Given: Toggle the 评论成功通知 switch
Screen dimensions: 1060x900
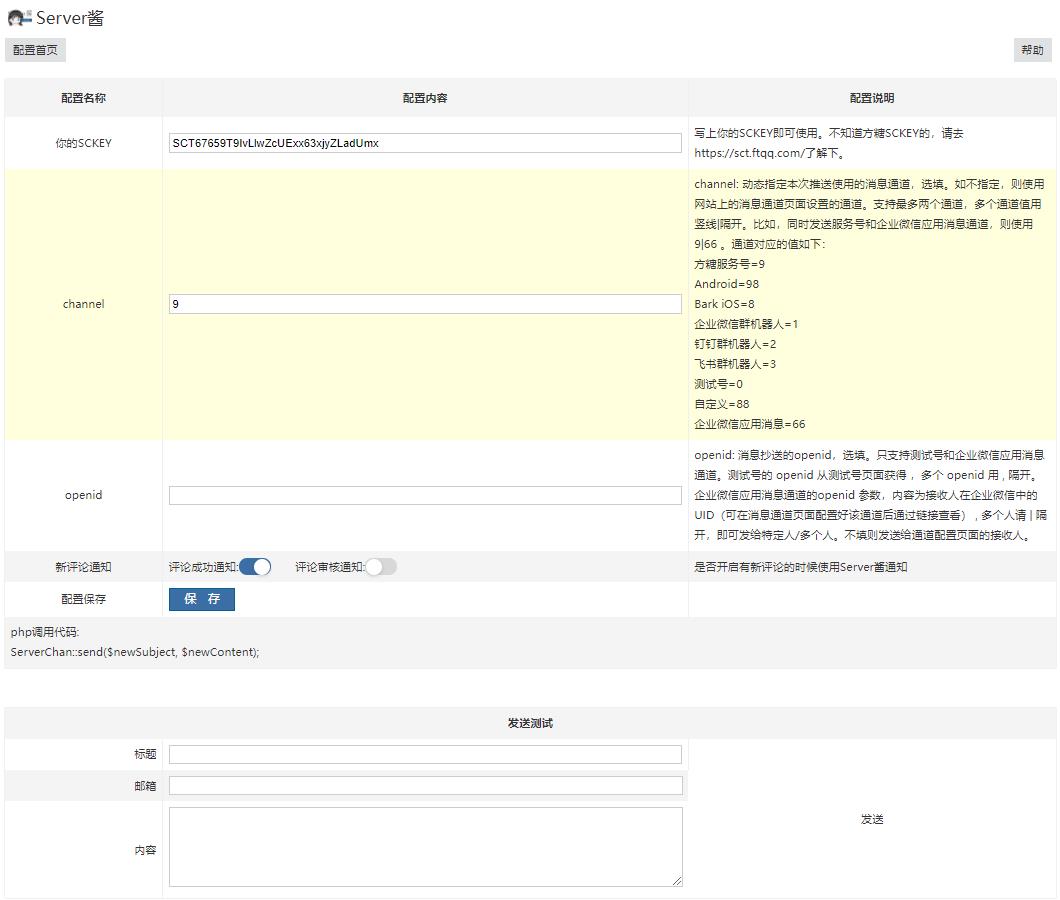Looking at the screenshot, I should point(255,567).
